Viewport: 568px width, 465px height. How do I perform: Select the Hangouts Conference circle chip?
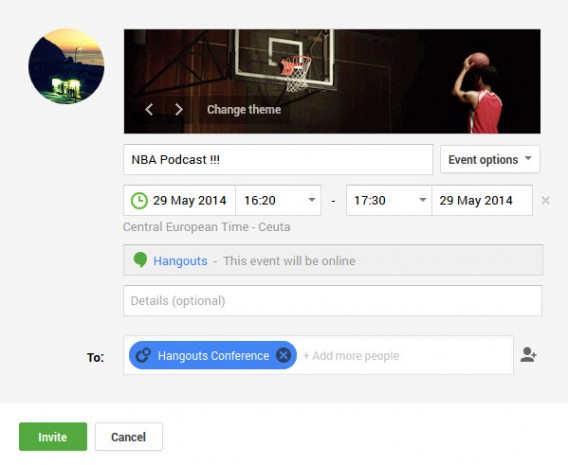coord(213,355)
